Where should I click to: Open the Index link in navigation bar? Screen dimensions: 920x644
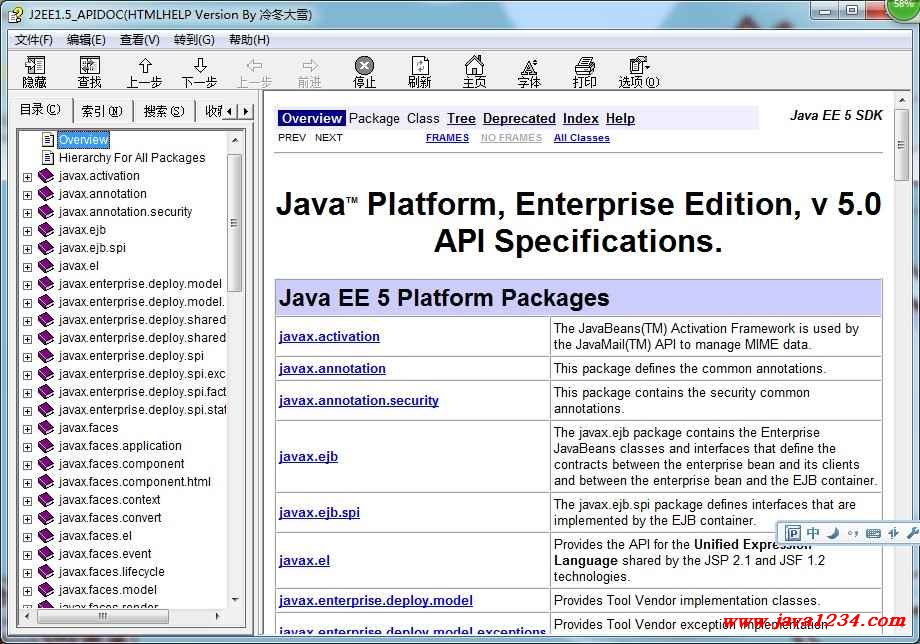point(580,118)
